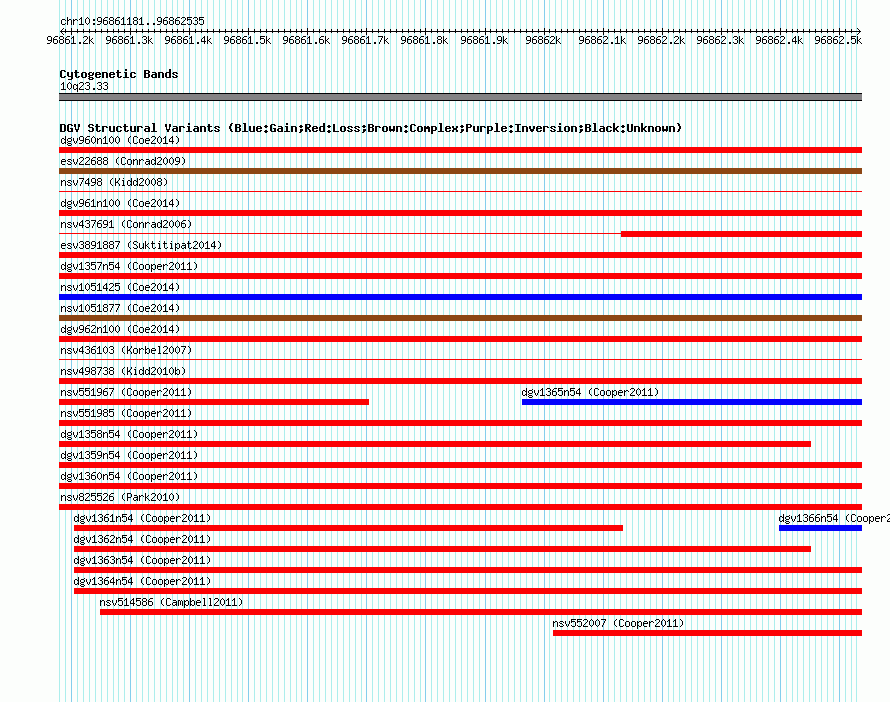Image resolution: width=890 pixels, height=702 pixels.
Task: Click the dgv1357n54 (Cooper2011) label
Action: tap(129, 266)
